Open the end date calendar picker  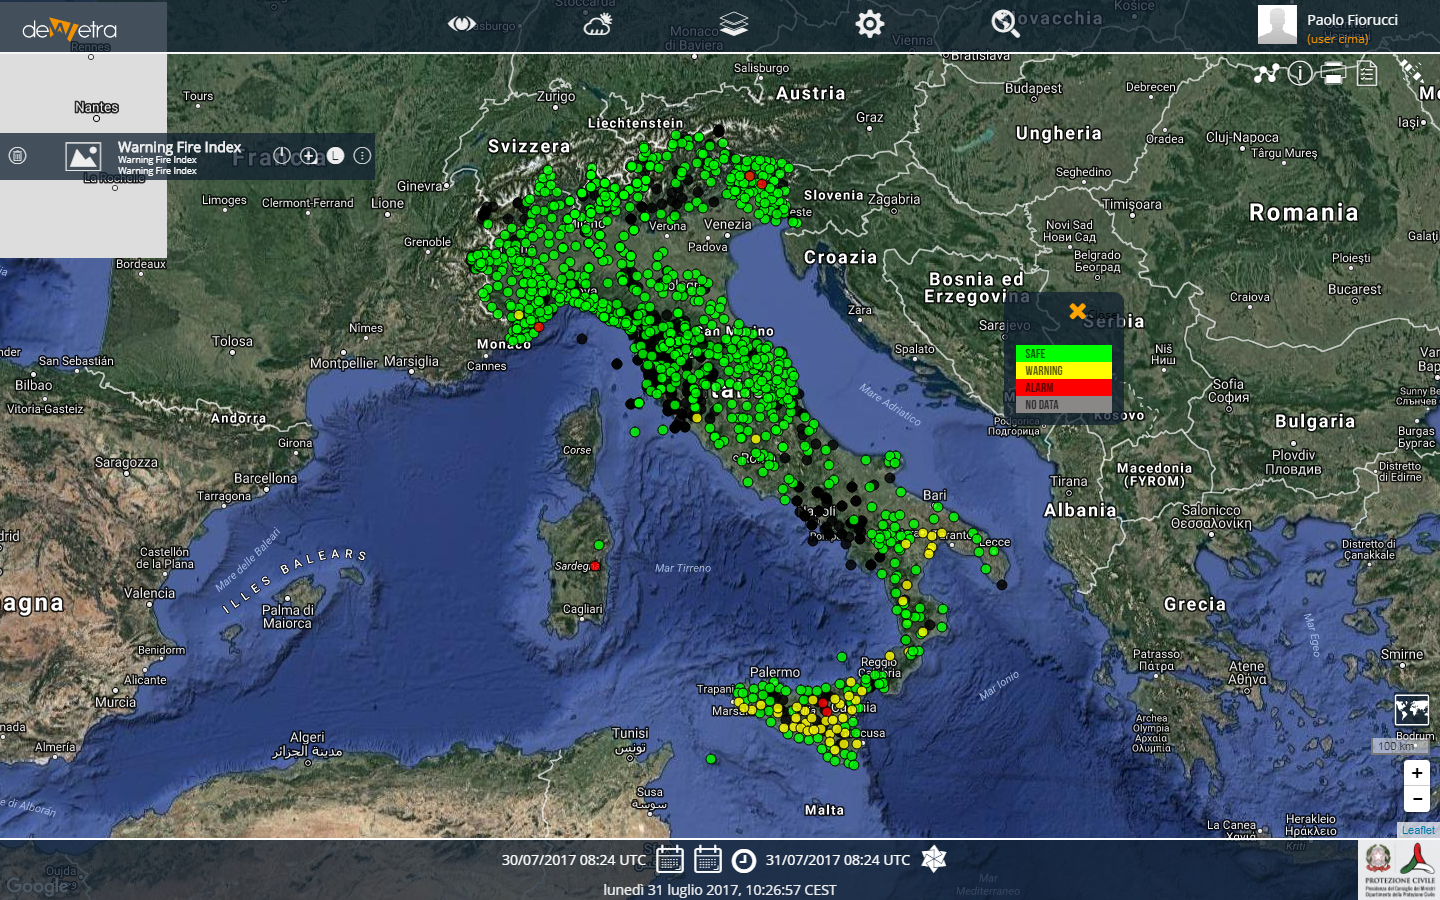708,860
